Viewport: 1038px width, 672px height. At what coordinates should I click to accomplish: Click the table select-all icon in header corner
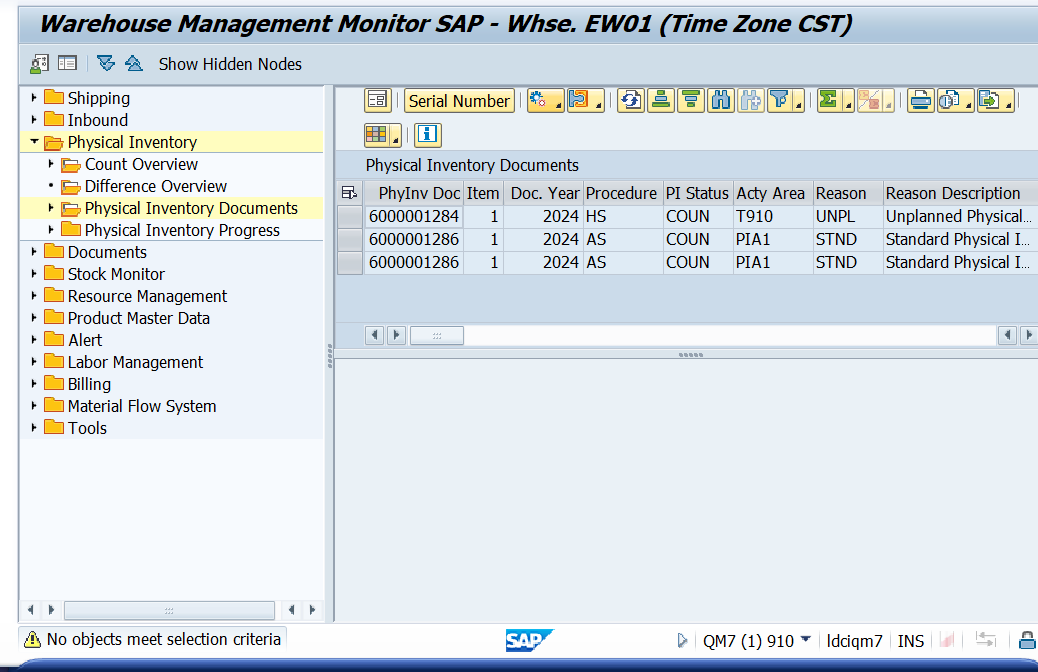[x=349, y=193]
